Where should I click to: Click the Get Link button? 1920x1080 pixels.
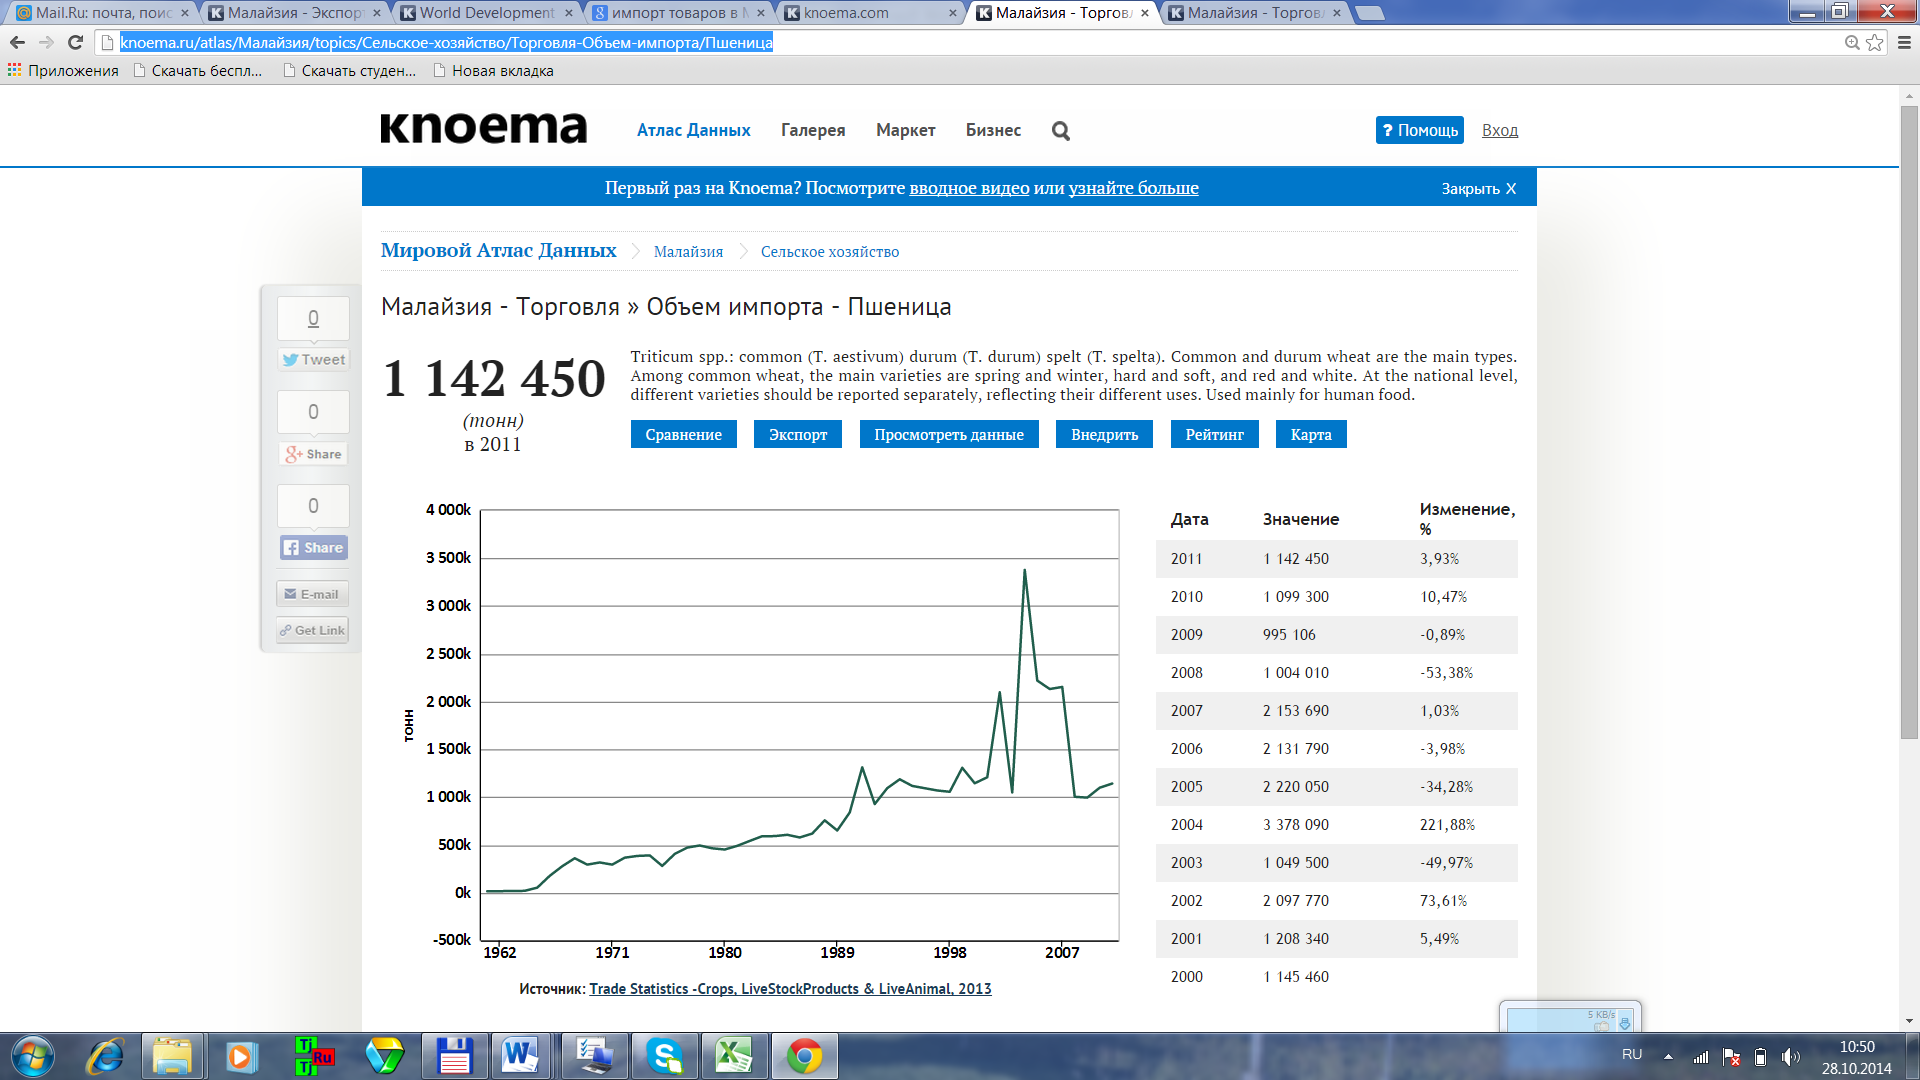(313, 630)
